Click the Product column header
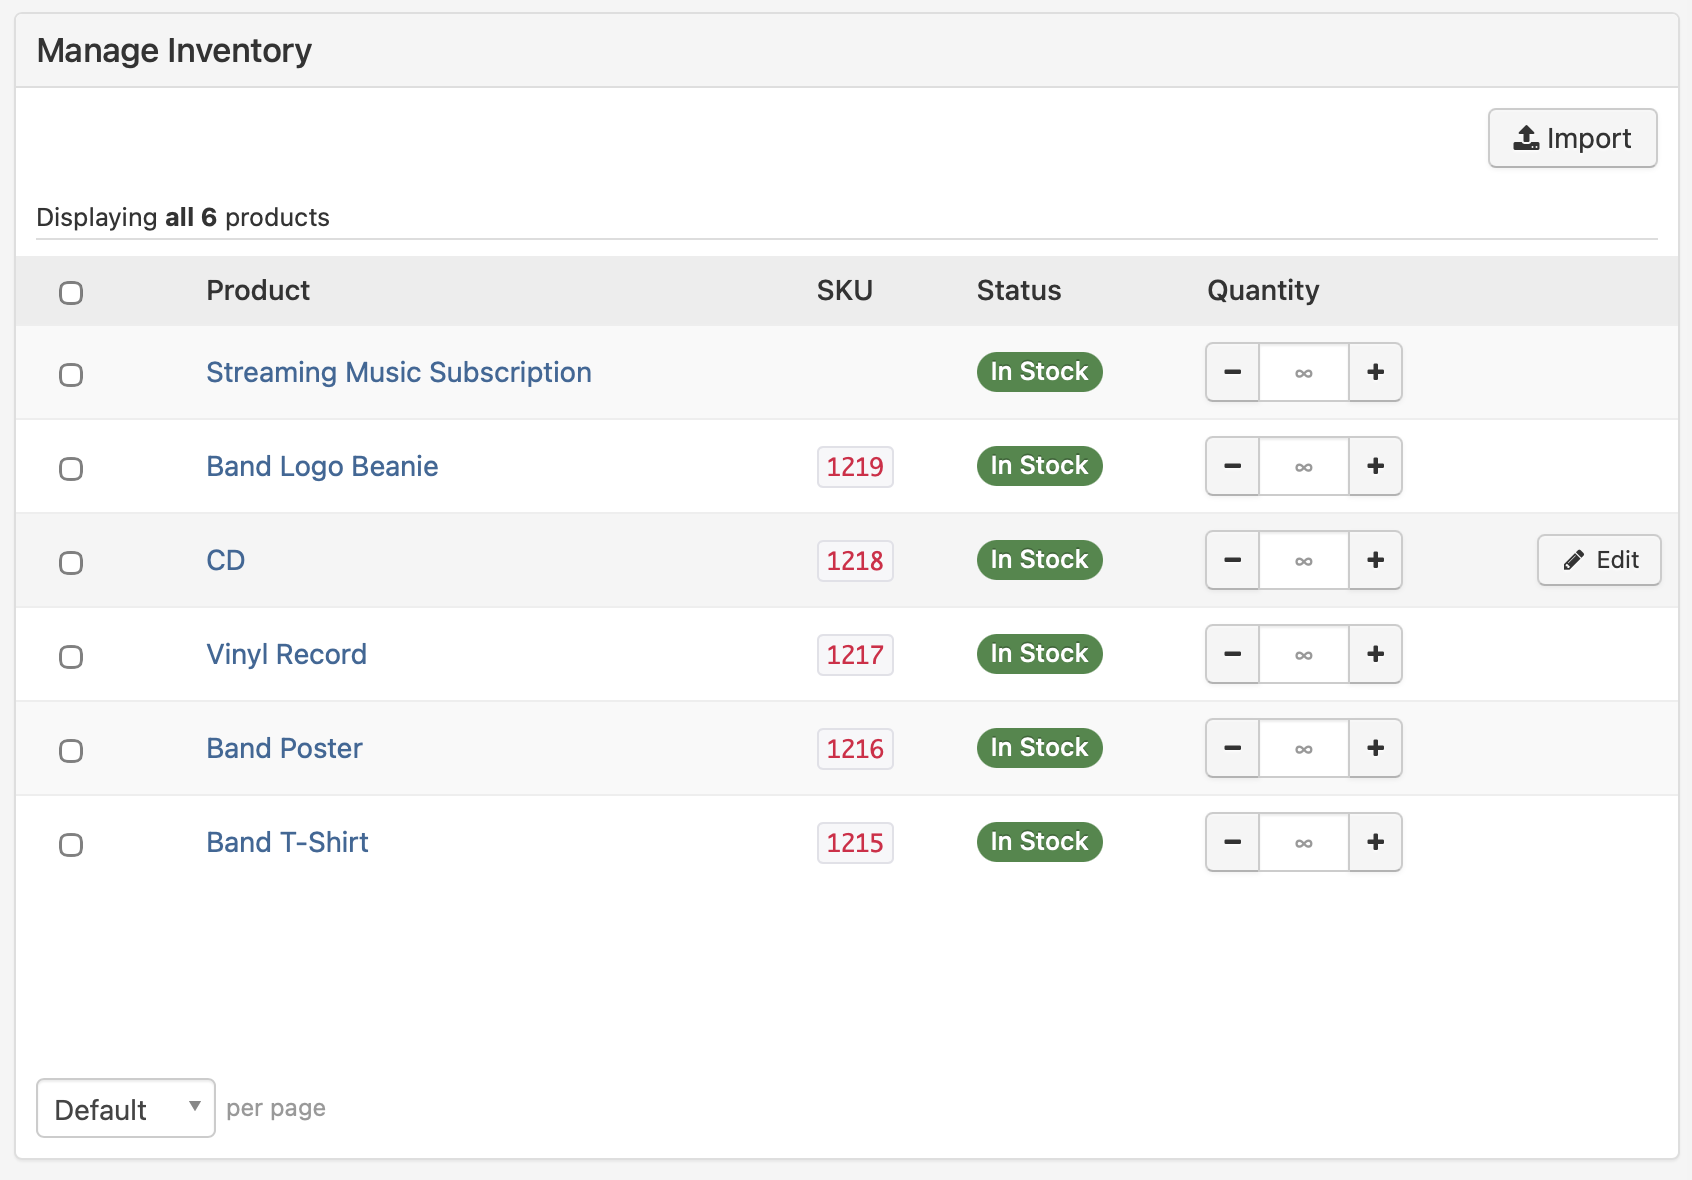The width and height of the screenshot is (1692, 1180). click(x=258, y=290)
